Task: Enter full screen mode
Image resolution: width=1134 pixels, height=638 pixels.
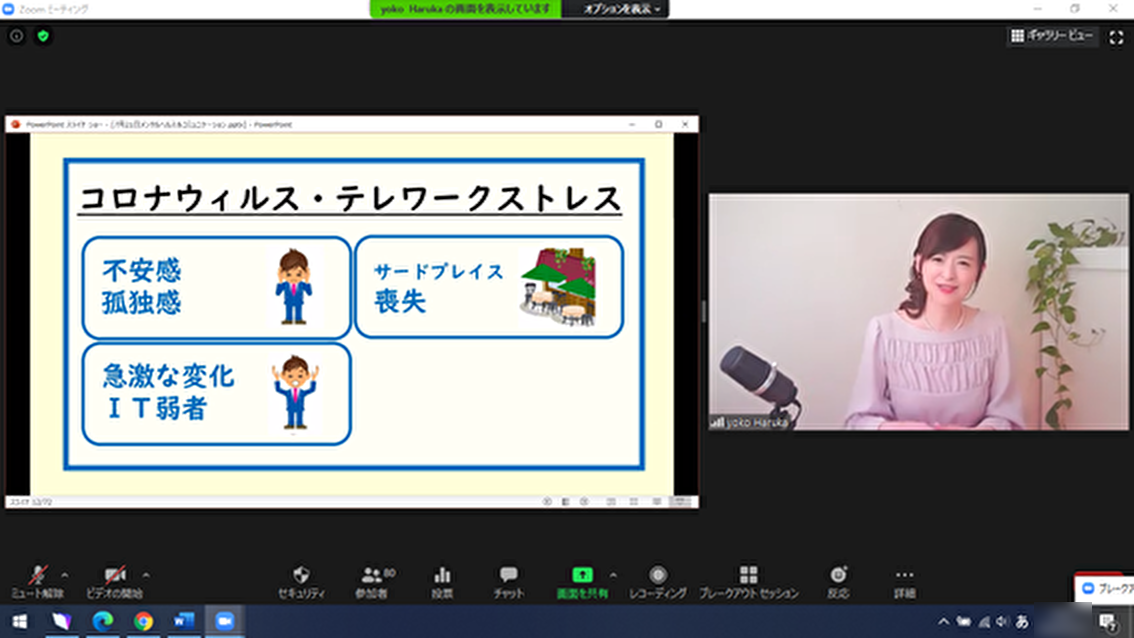Action: click(x=1117, y=36)
